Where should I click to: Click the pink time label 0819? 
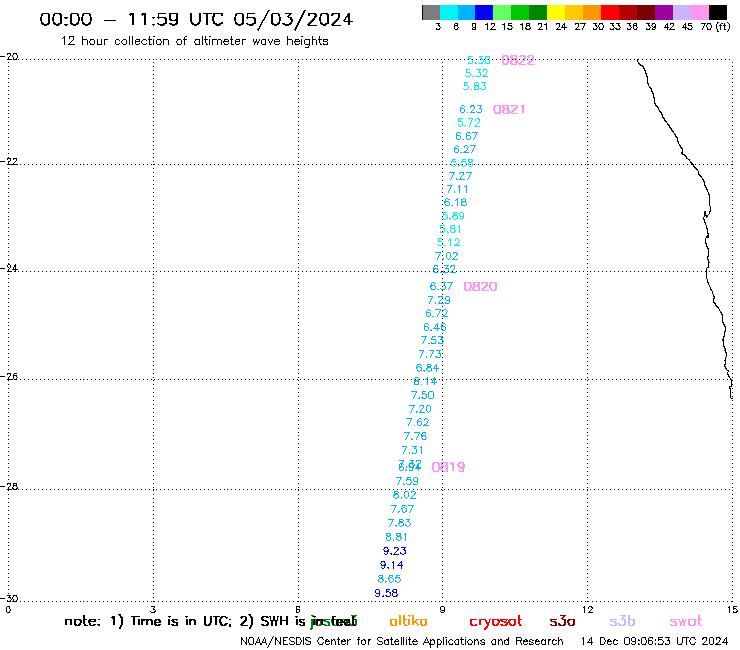pos(448,467)
